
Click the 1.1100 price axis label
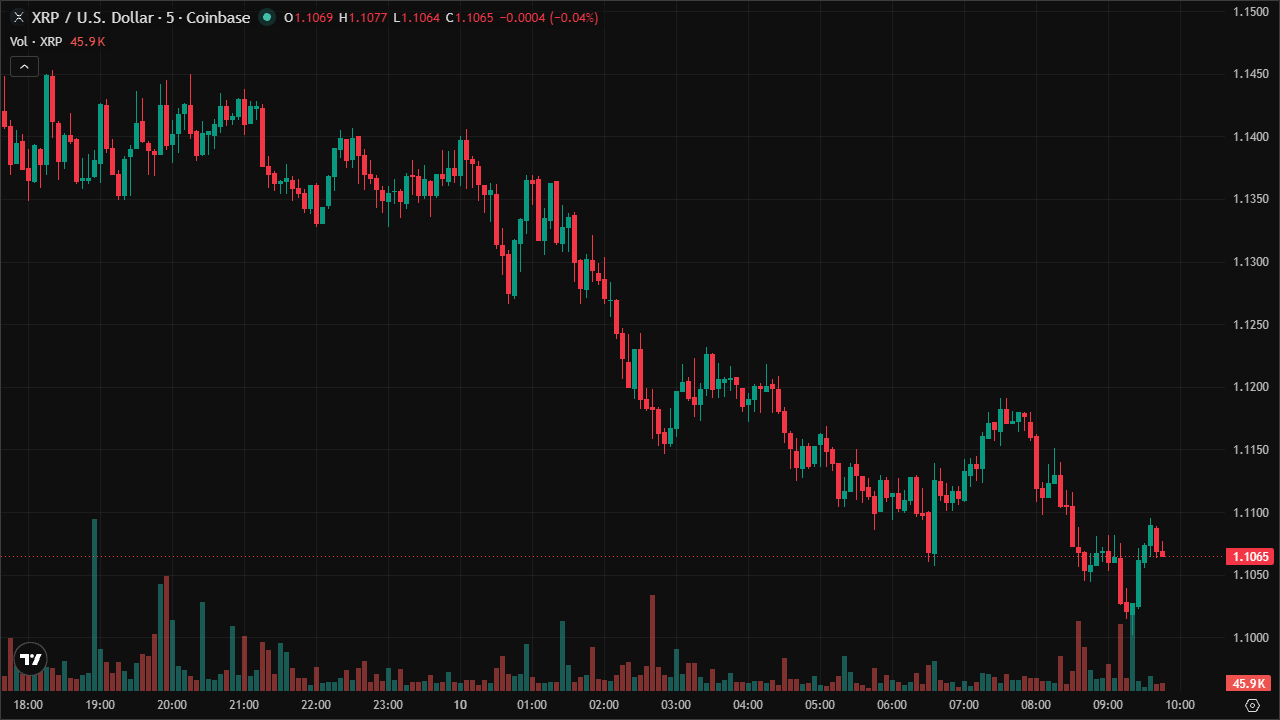point(1250,512)
